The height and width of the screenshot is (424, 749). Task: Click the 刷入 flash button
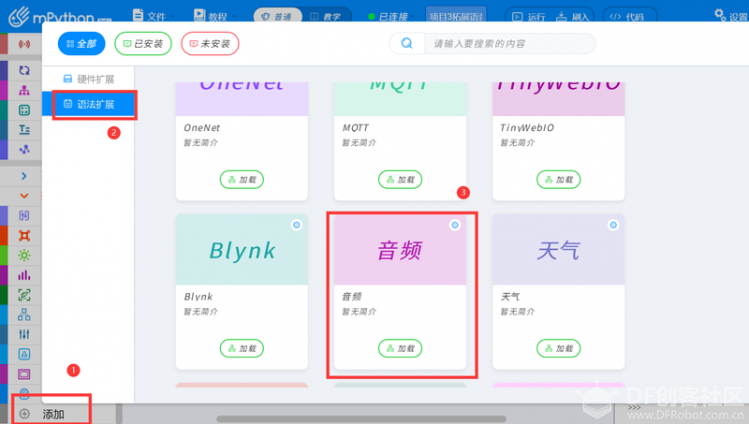[x=572, y=16]
